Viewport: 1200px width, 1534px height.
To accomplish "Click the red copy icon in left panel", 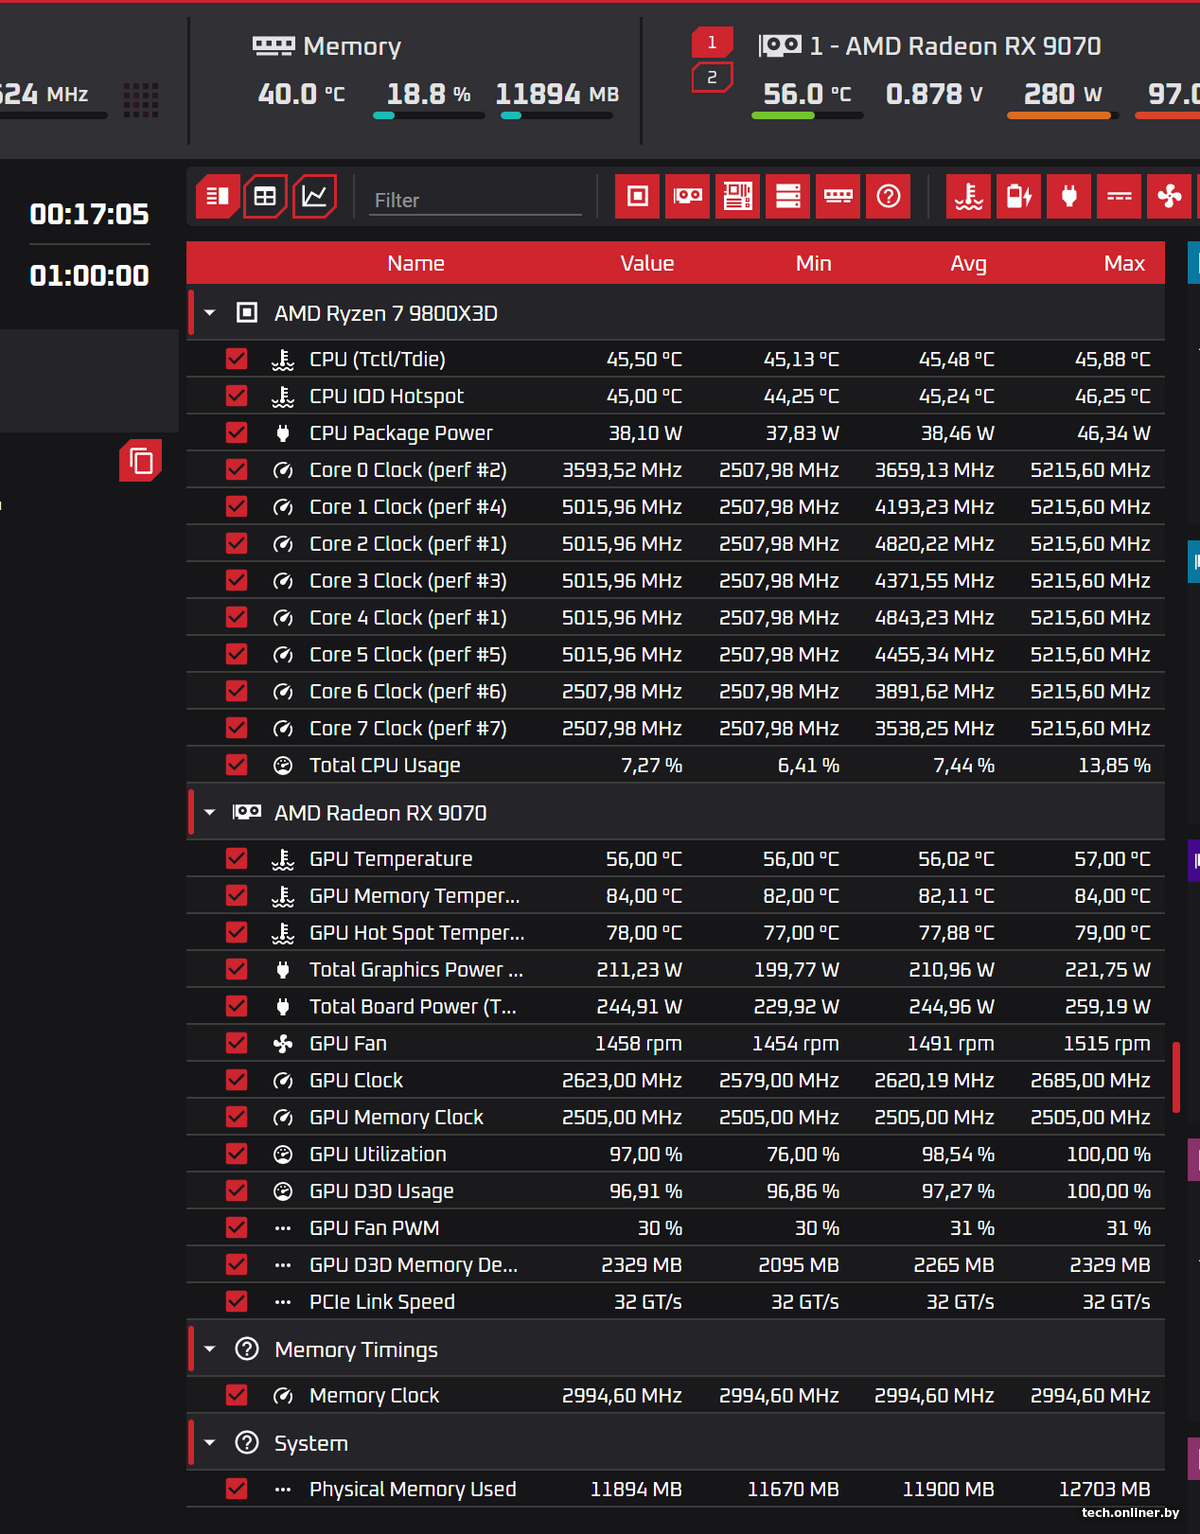I will (x=141, y=461).
